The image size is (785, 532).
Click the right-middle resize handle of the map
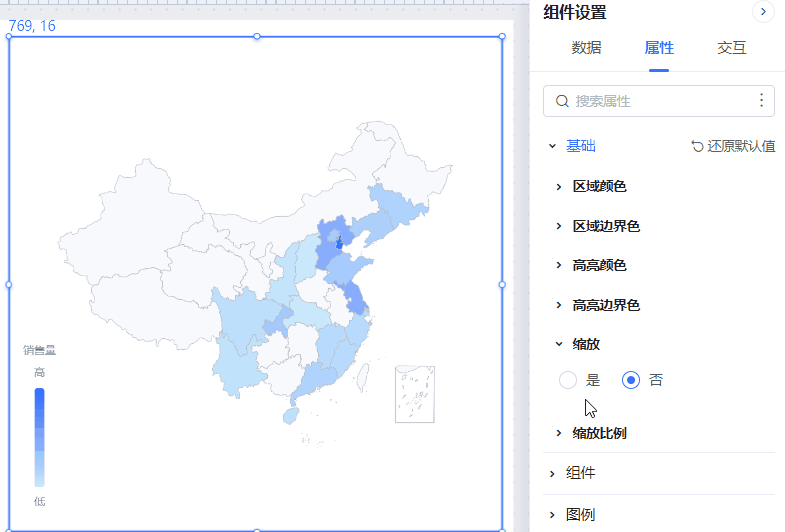[x=502, y=285]
